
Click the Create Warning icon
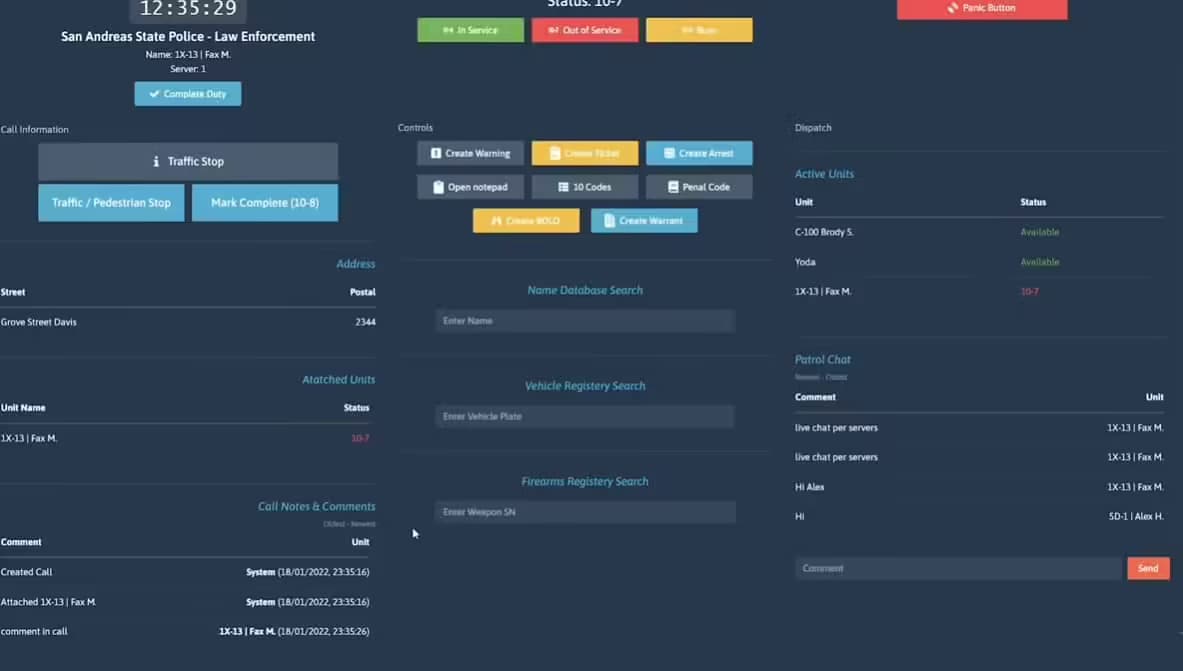(x=436, y=154)
